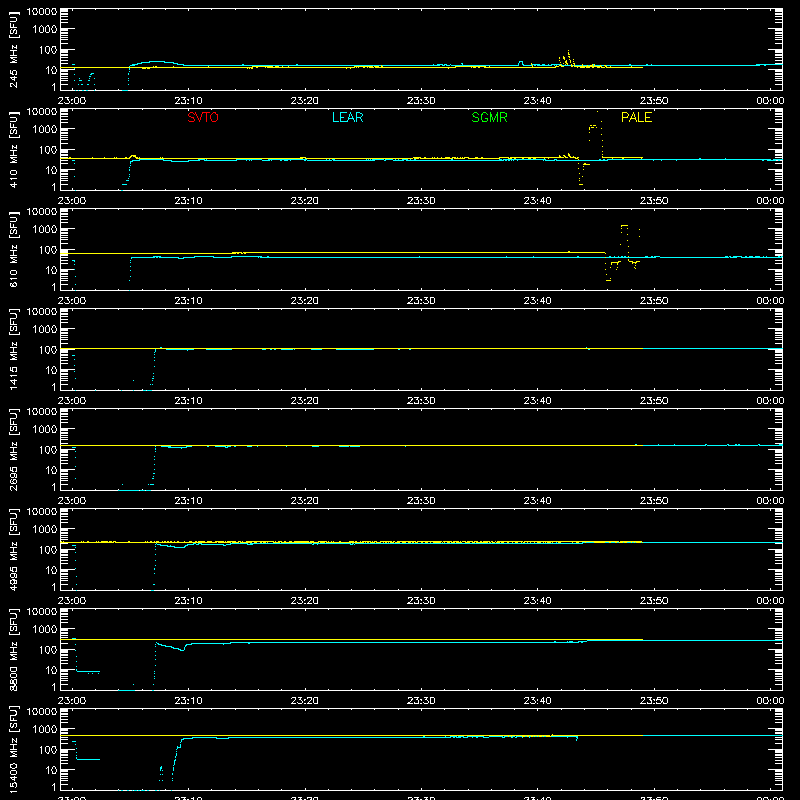The width and height of the screenshot is (800, 800).
Task: Click the yellow PALE station label
Action: (x=636, y=117)
